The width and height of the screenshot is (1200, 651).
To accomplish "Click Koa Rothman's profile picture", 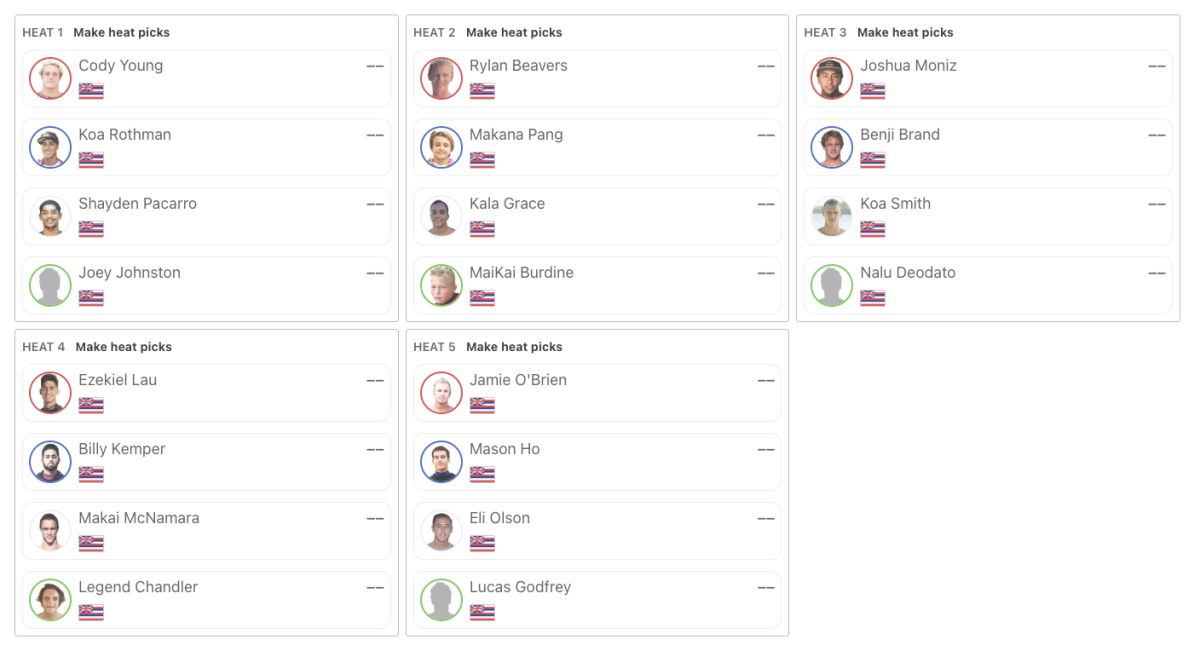I will [50, 147].
